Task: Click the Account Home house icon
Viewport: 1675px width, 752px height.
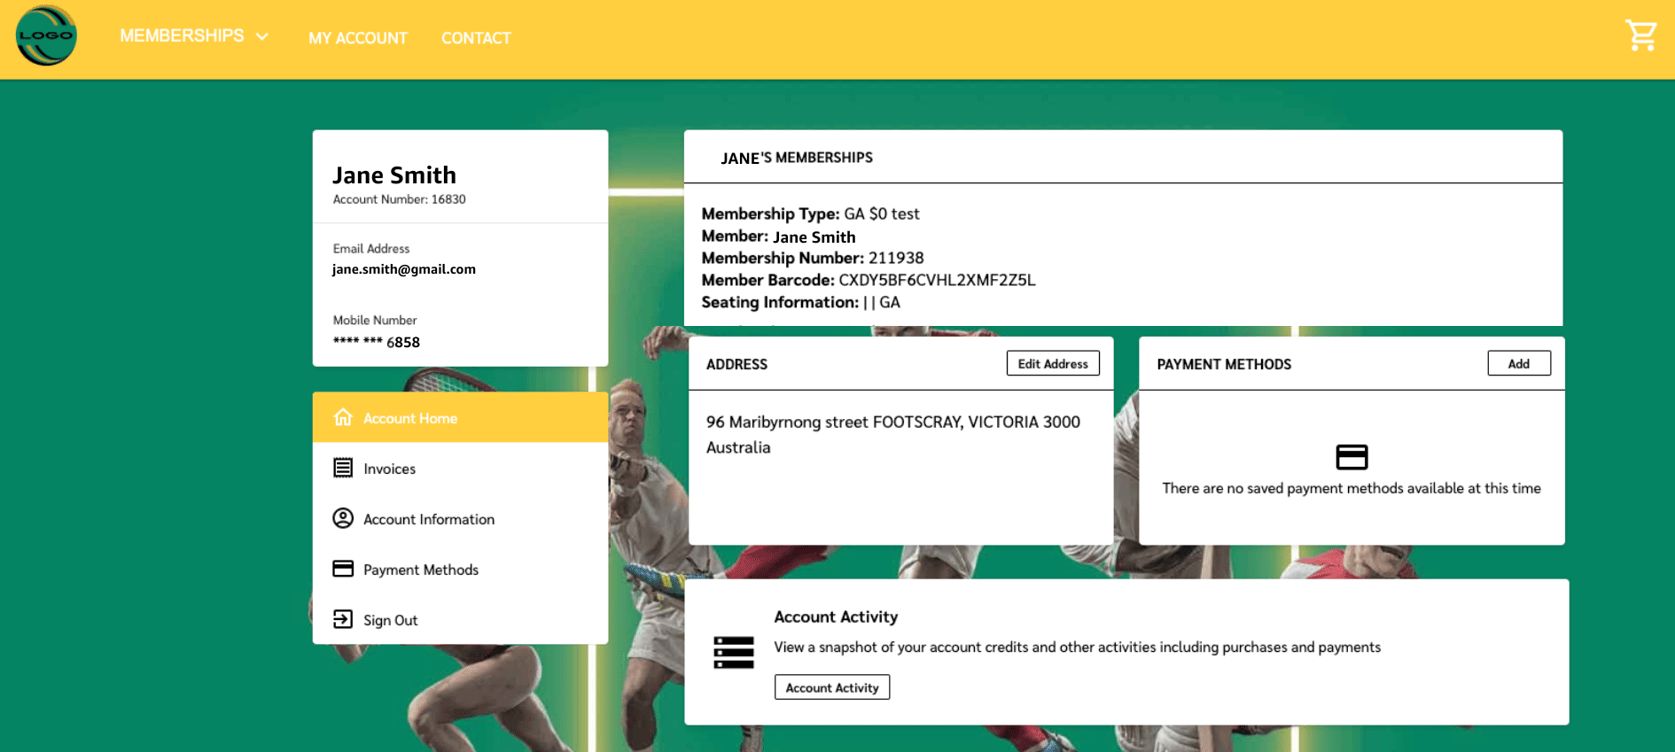Action: 343,417
